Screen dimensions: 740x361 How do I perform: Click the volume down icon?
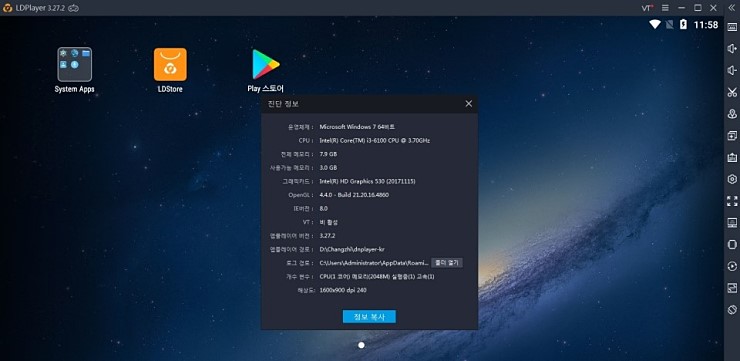pos(732,70)
